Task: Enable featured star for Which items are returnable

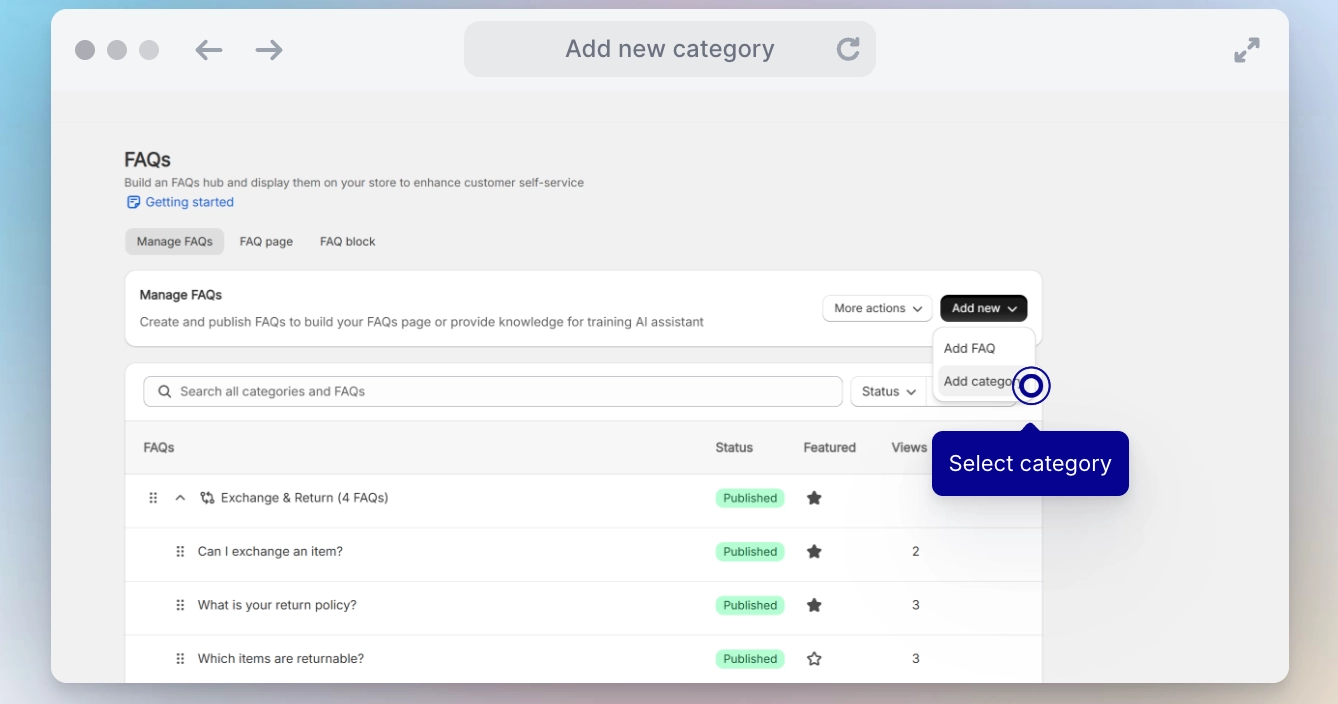Action: tap(814, 658)
